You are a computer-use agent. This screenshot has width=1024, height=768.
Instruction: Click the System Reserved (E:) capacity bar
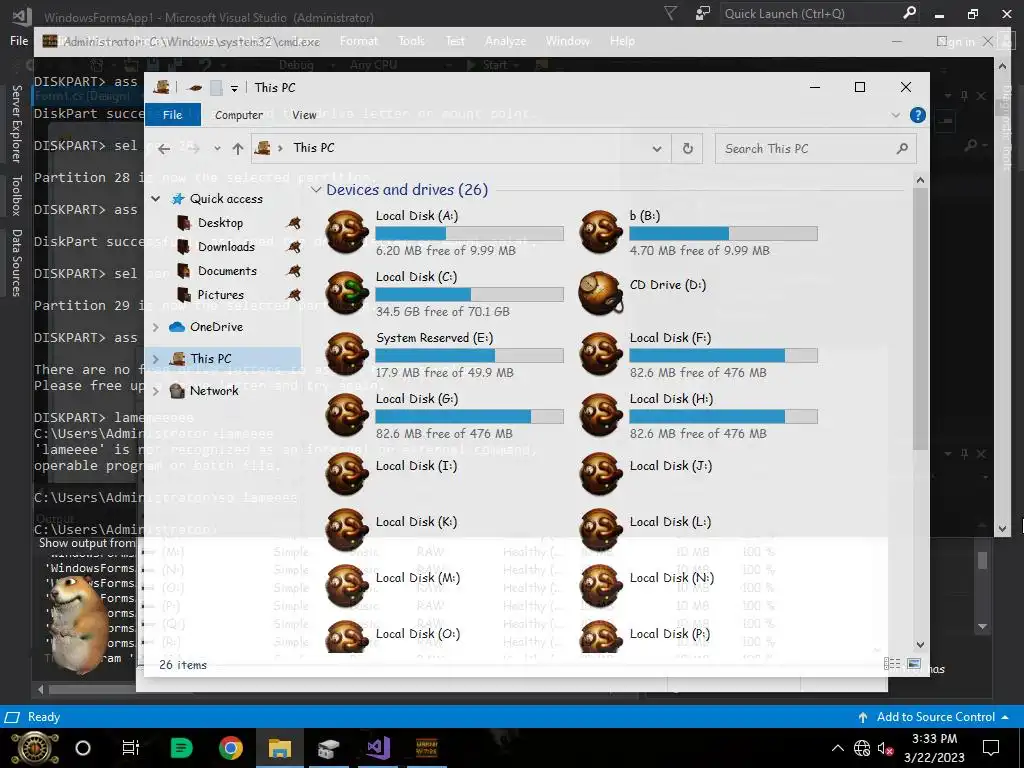[x=470, y=355]
